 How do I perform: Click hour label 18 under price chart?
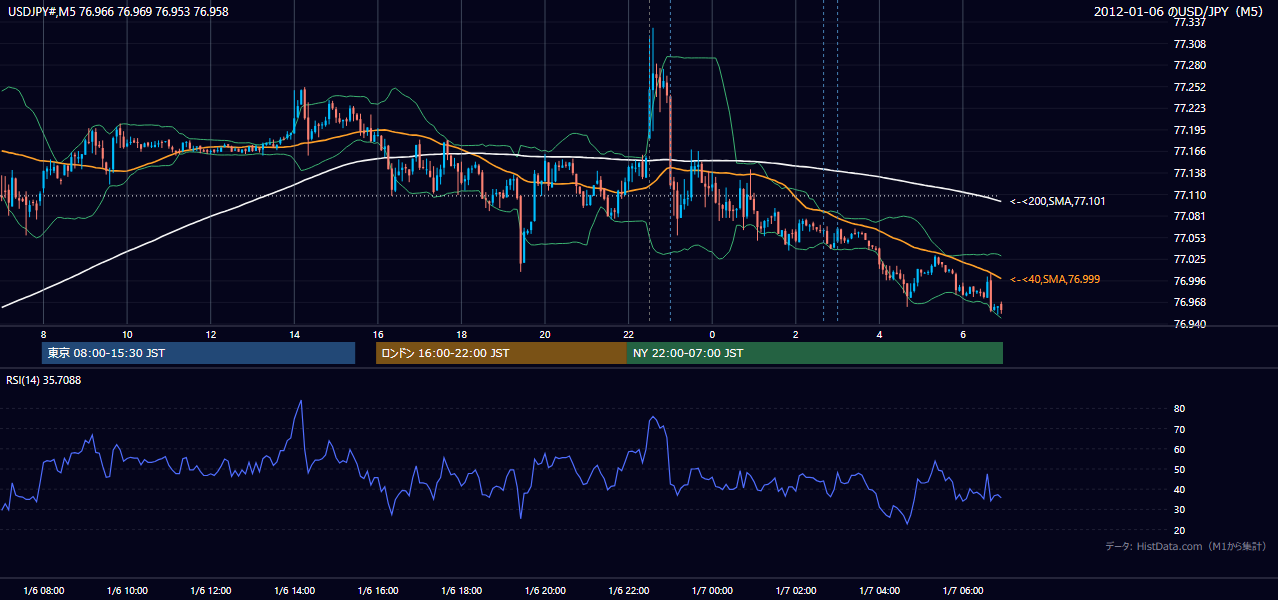pos(461,333)
